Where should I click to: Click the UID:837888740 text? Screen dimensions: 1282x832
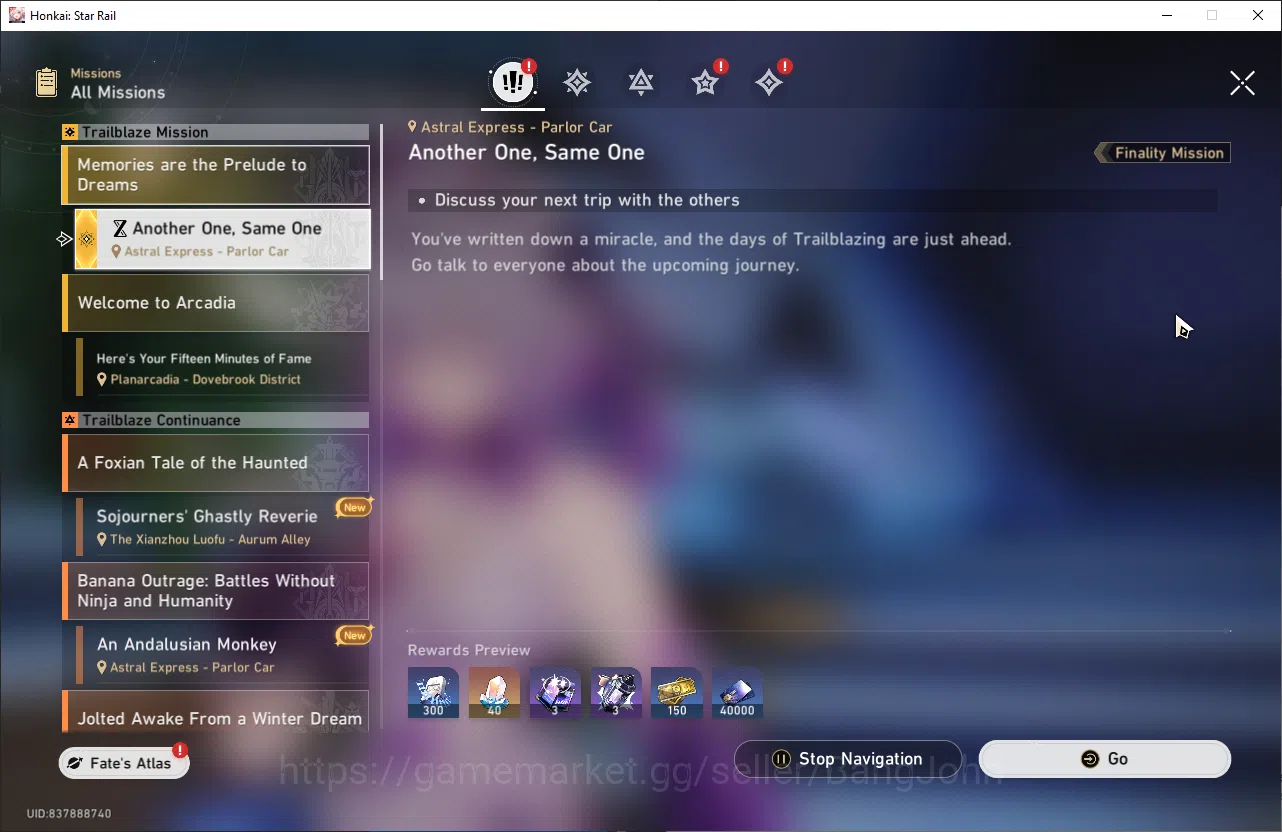69,814
